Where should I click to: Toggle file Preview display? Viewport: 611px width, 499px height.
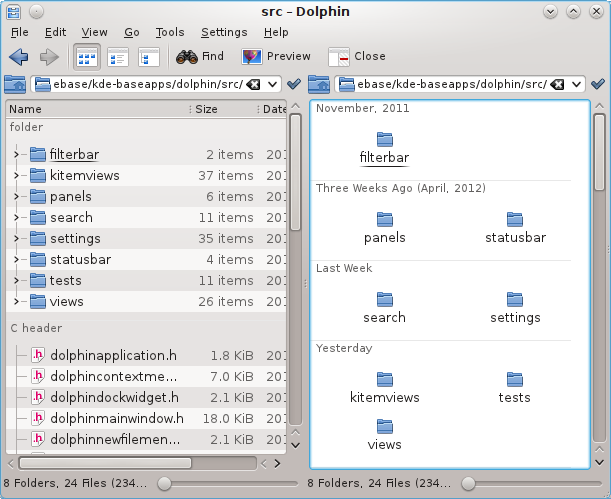click(276, 56)
